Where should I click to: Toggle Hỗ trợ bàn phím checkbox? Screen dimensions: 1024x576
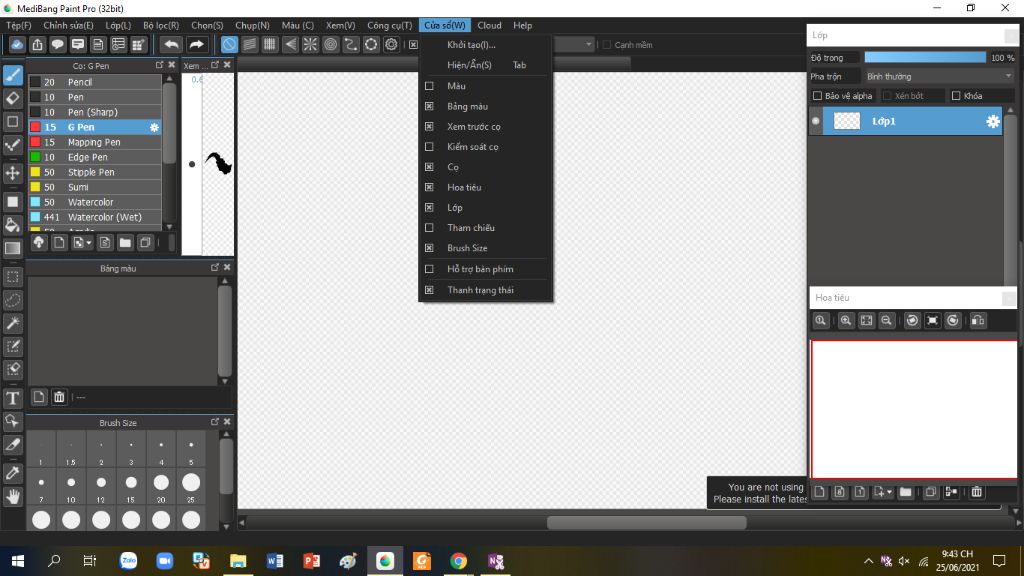click(429, 269)
